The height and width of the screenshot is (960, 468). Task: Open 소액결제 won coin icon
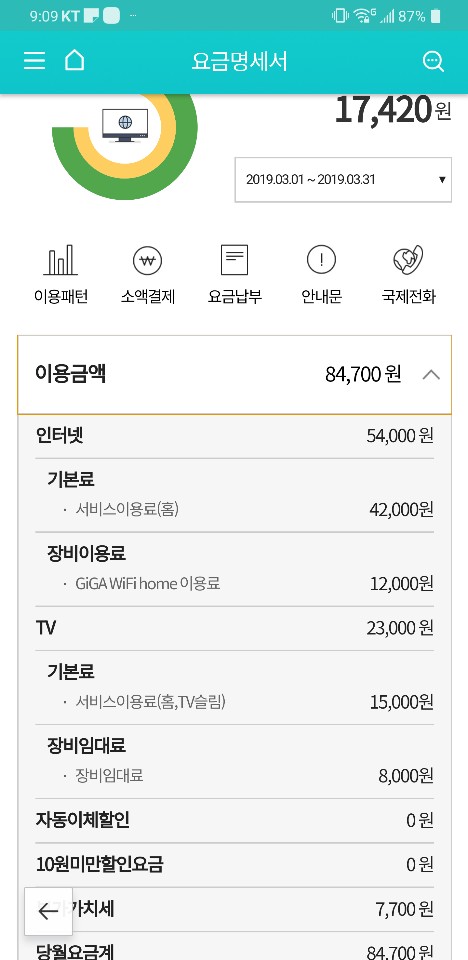[148, 261]
